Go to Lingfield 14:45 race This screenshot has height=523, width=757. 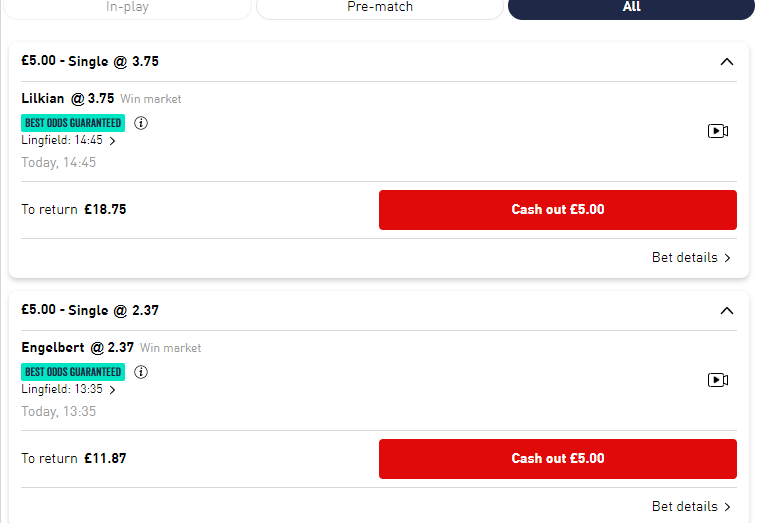[68, 140]
